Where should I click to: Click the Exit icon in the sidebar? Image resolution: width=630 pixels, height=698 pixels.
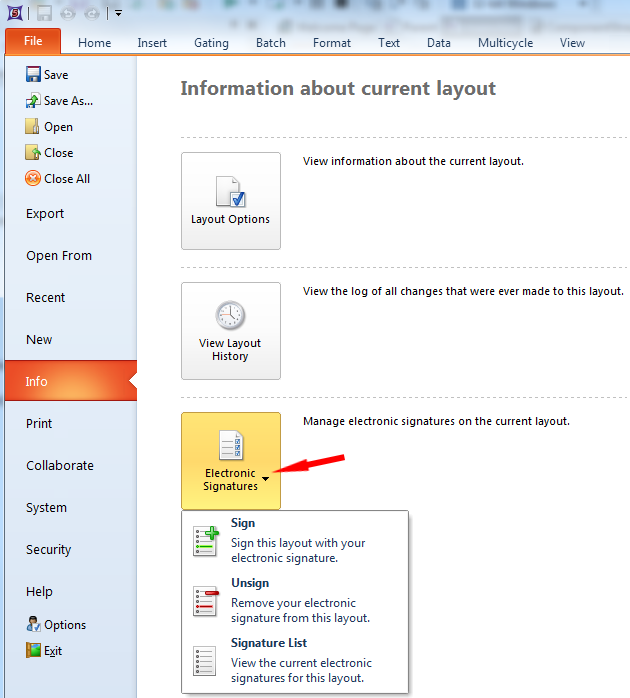point(33,651)
